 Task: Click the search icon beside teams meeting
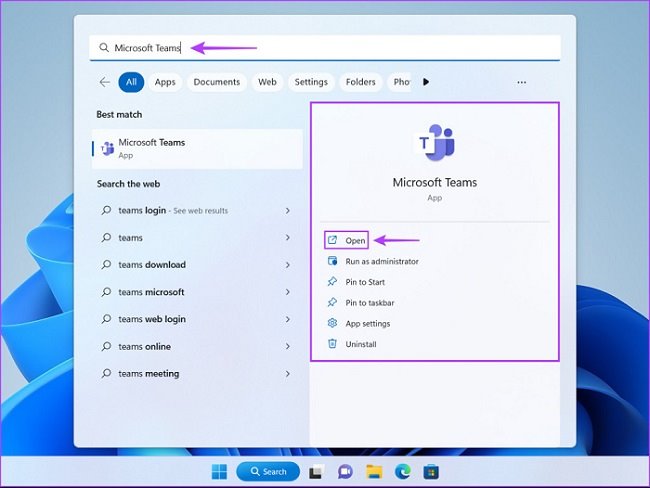point(106,373)
